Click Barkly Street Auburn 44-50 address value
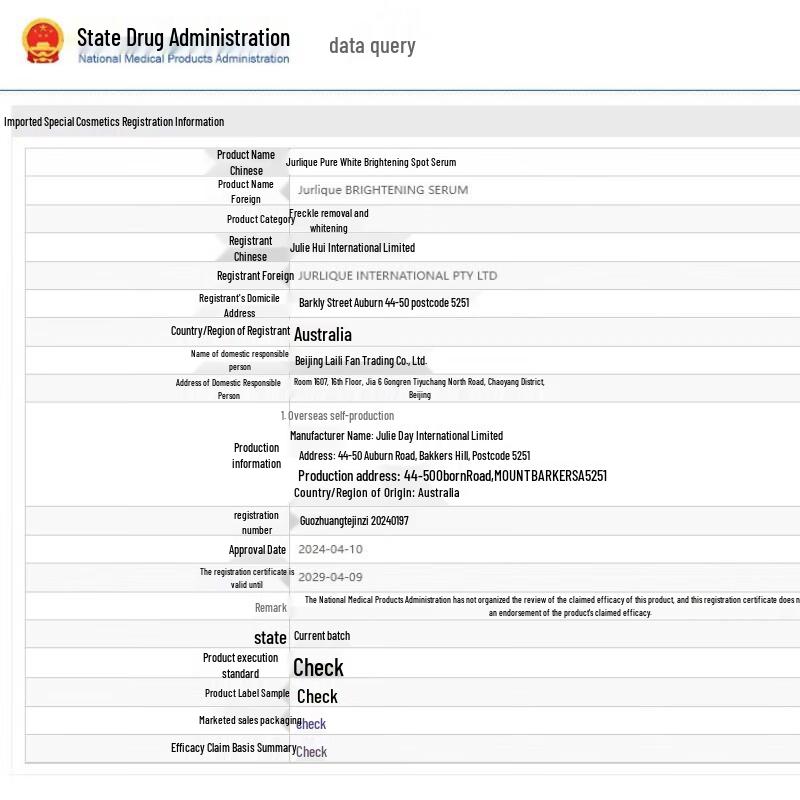Screen dimensions: 800x800 [384, 303]
